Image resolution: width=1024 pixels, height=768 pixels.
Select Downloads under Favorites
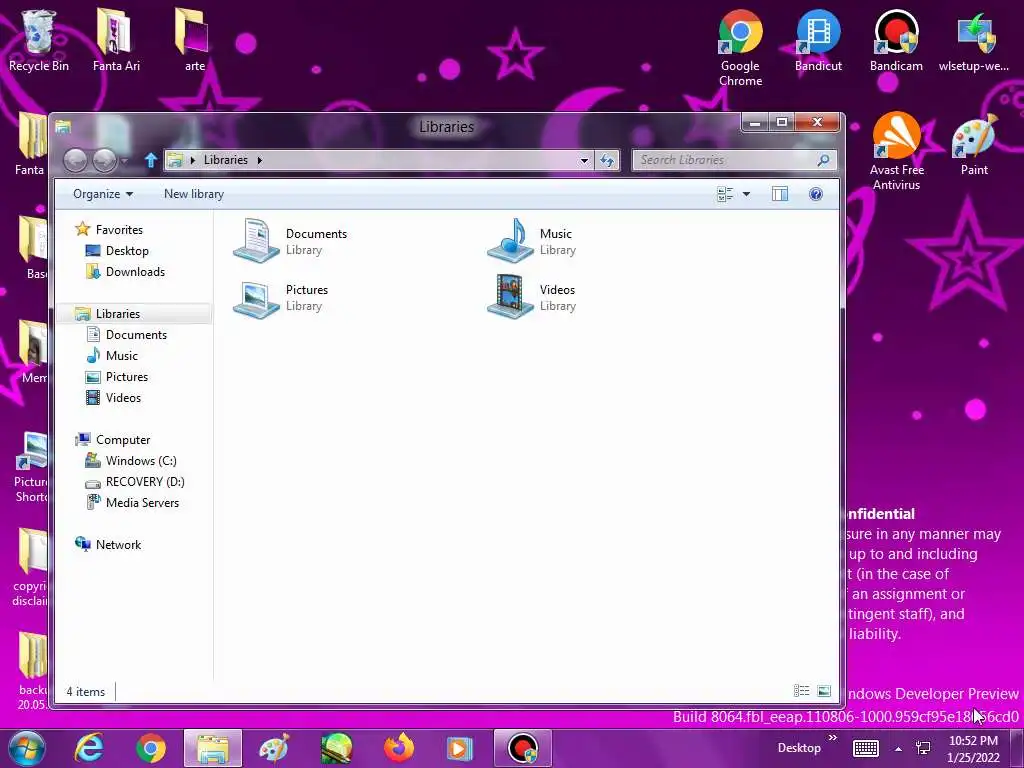(x=135, y=272)
